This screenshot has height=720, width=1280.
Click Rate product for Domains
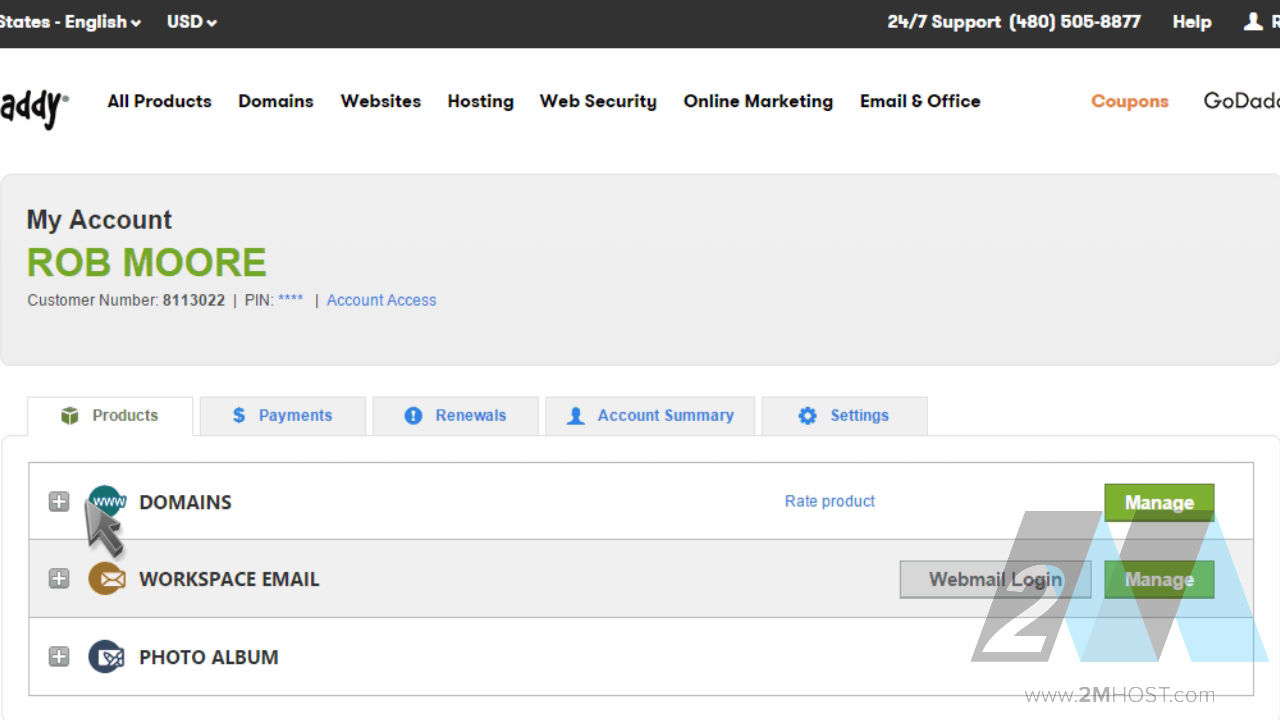[830, 501]
